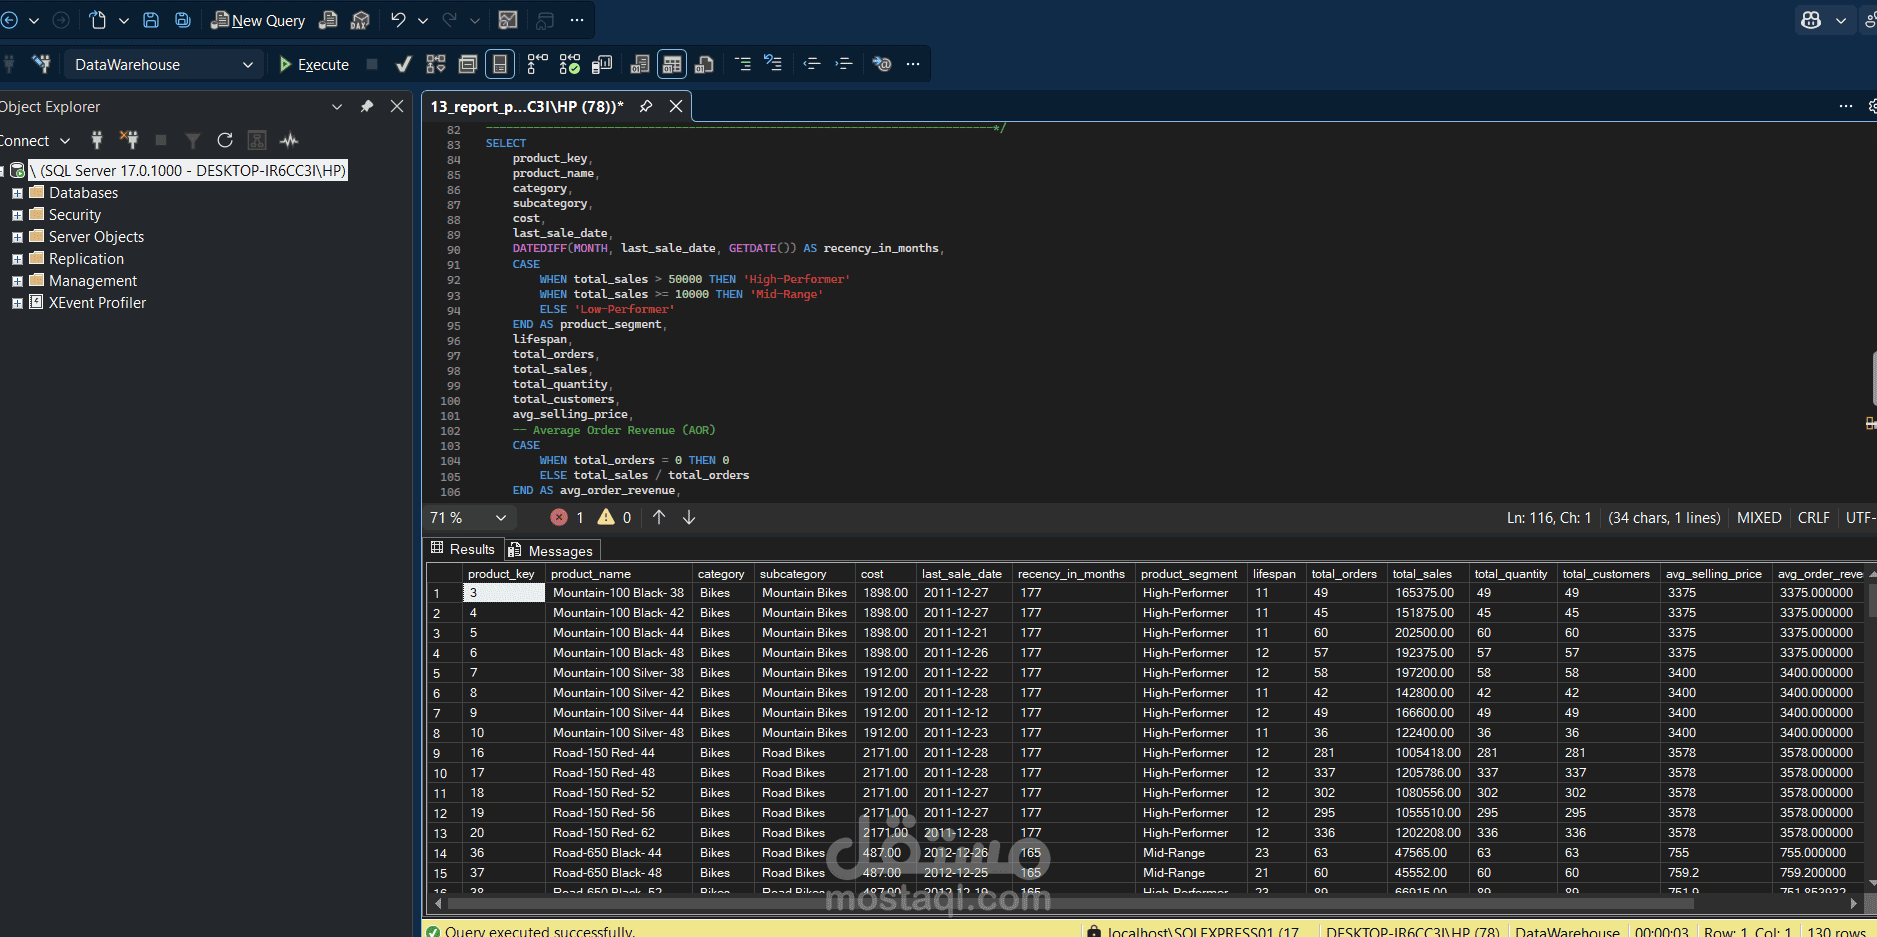Refresh the Object Explorer tree
This screenshot has width=1877, height=937.
(x=225, y=140)
